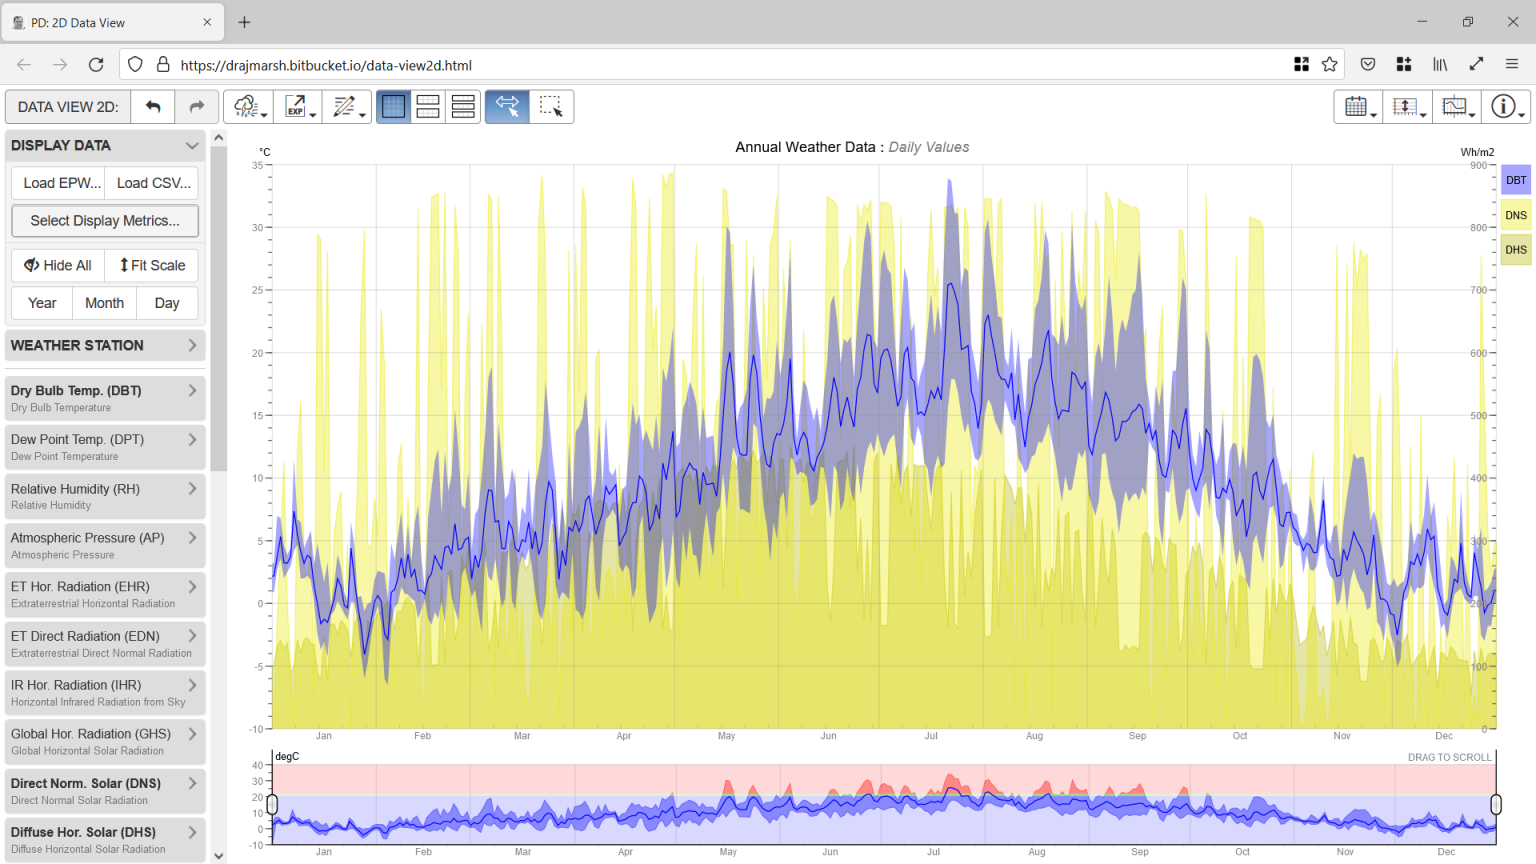This screenshot has height=864, width=1536.
Task: Collapse the DISPLAY DATA panel
Action: tap(192, 145)
